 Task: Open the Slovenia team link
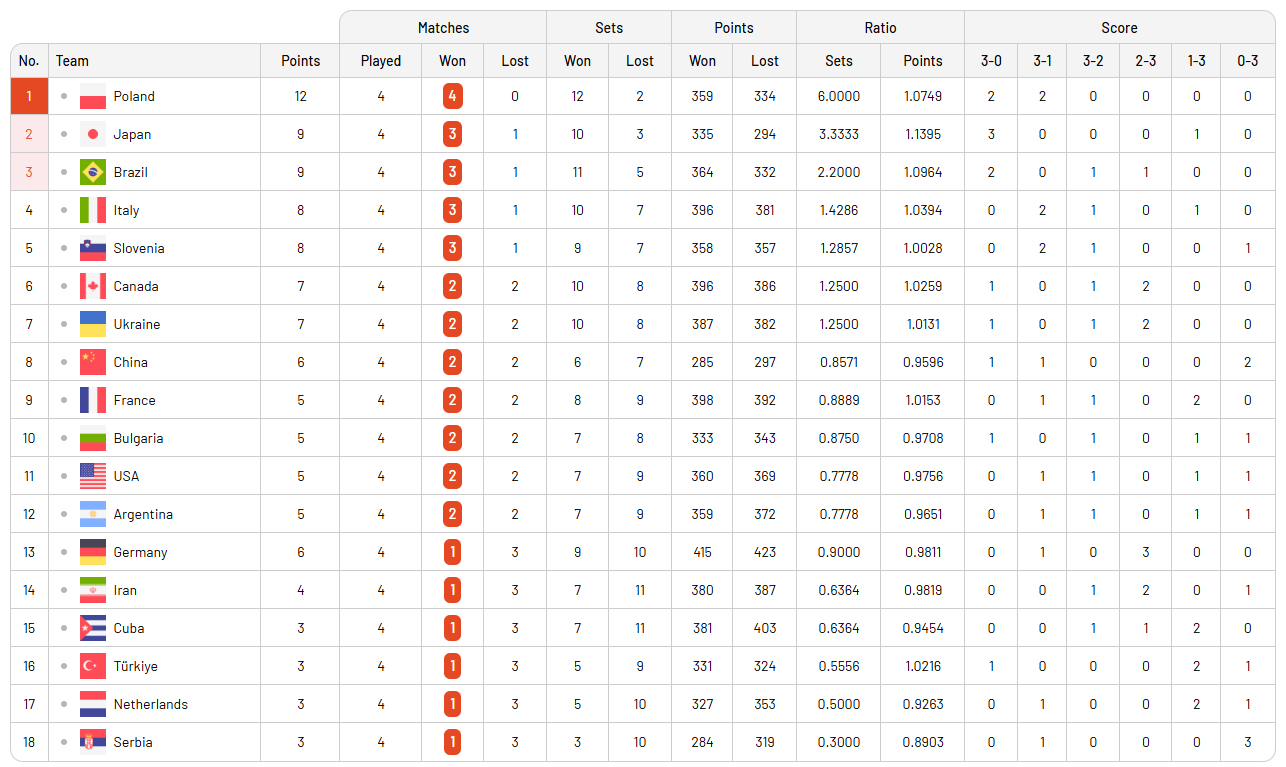[139, 249]
